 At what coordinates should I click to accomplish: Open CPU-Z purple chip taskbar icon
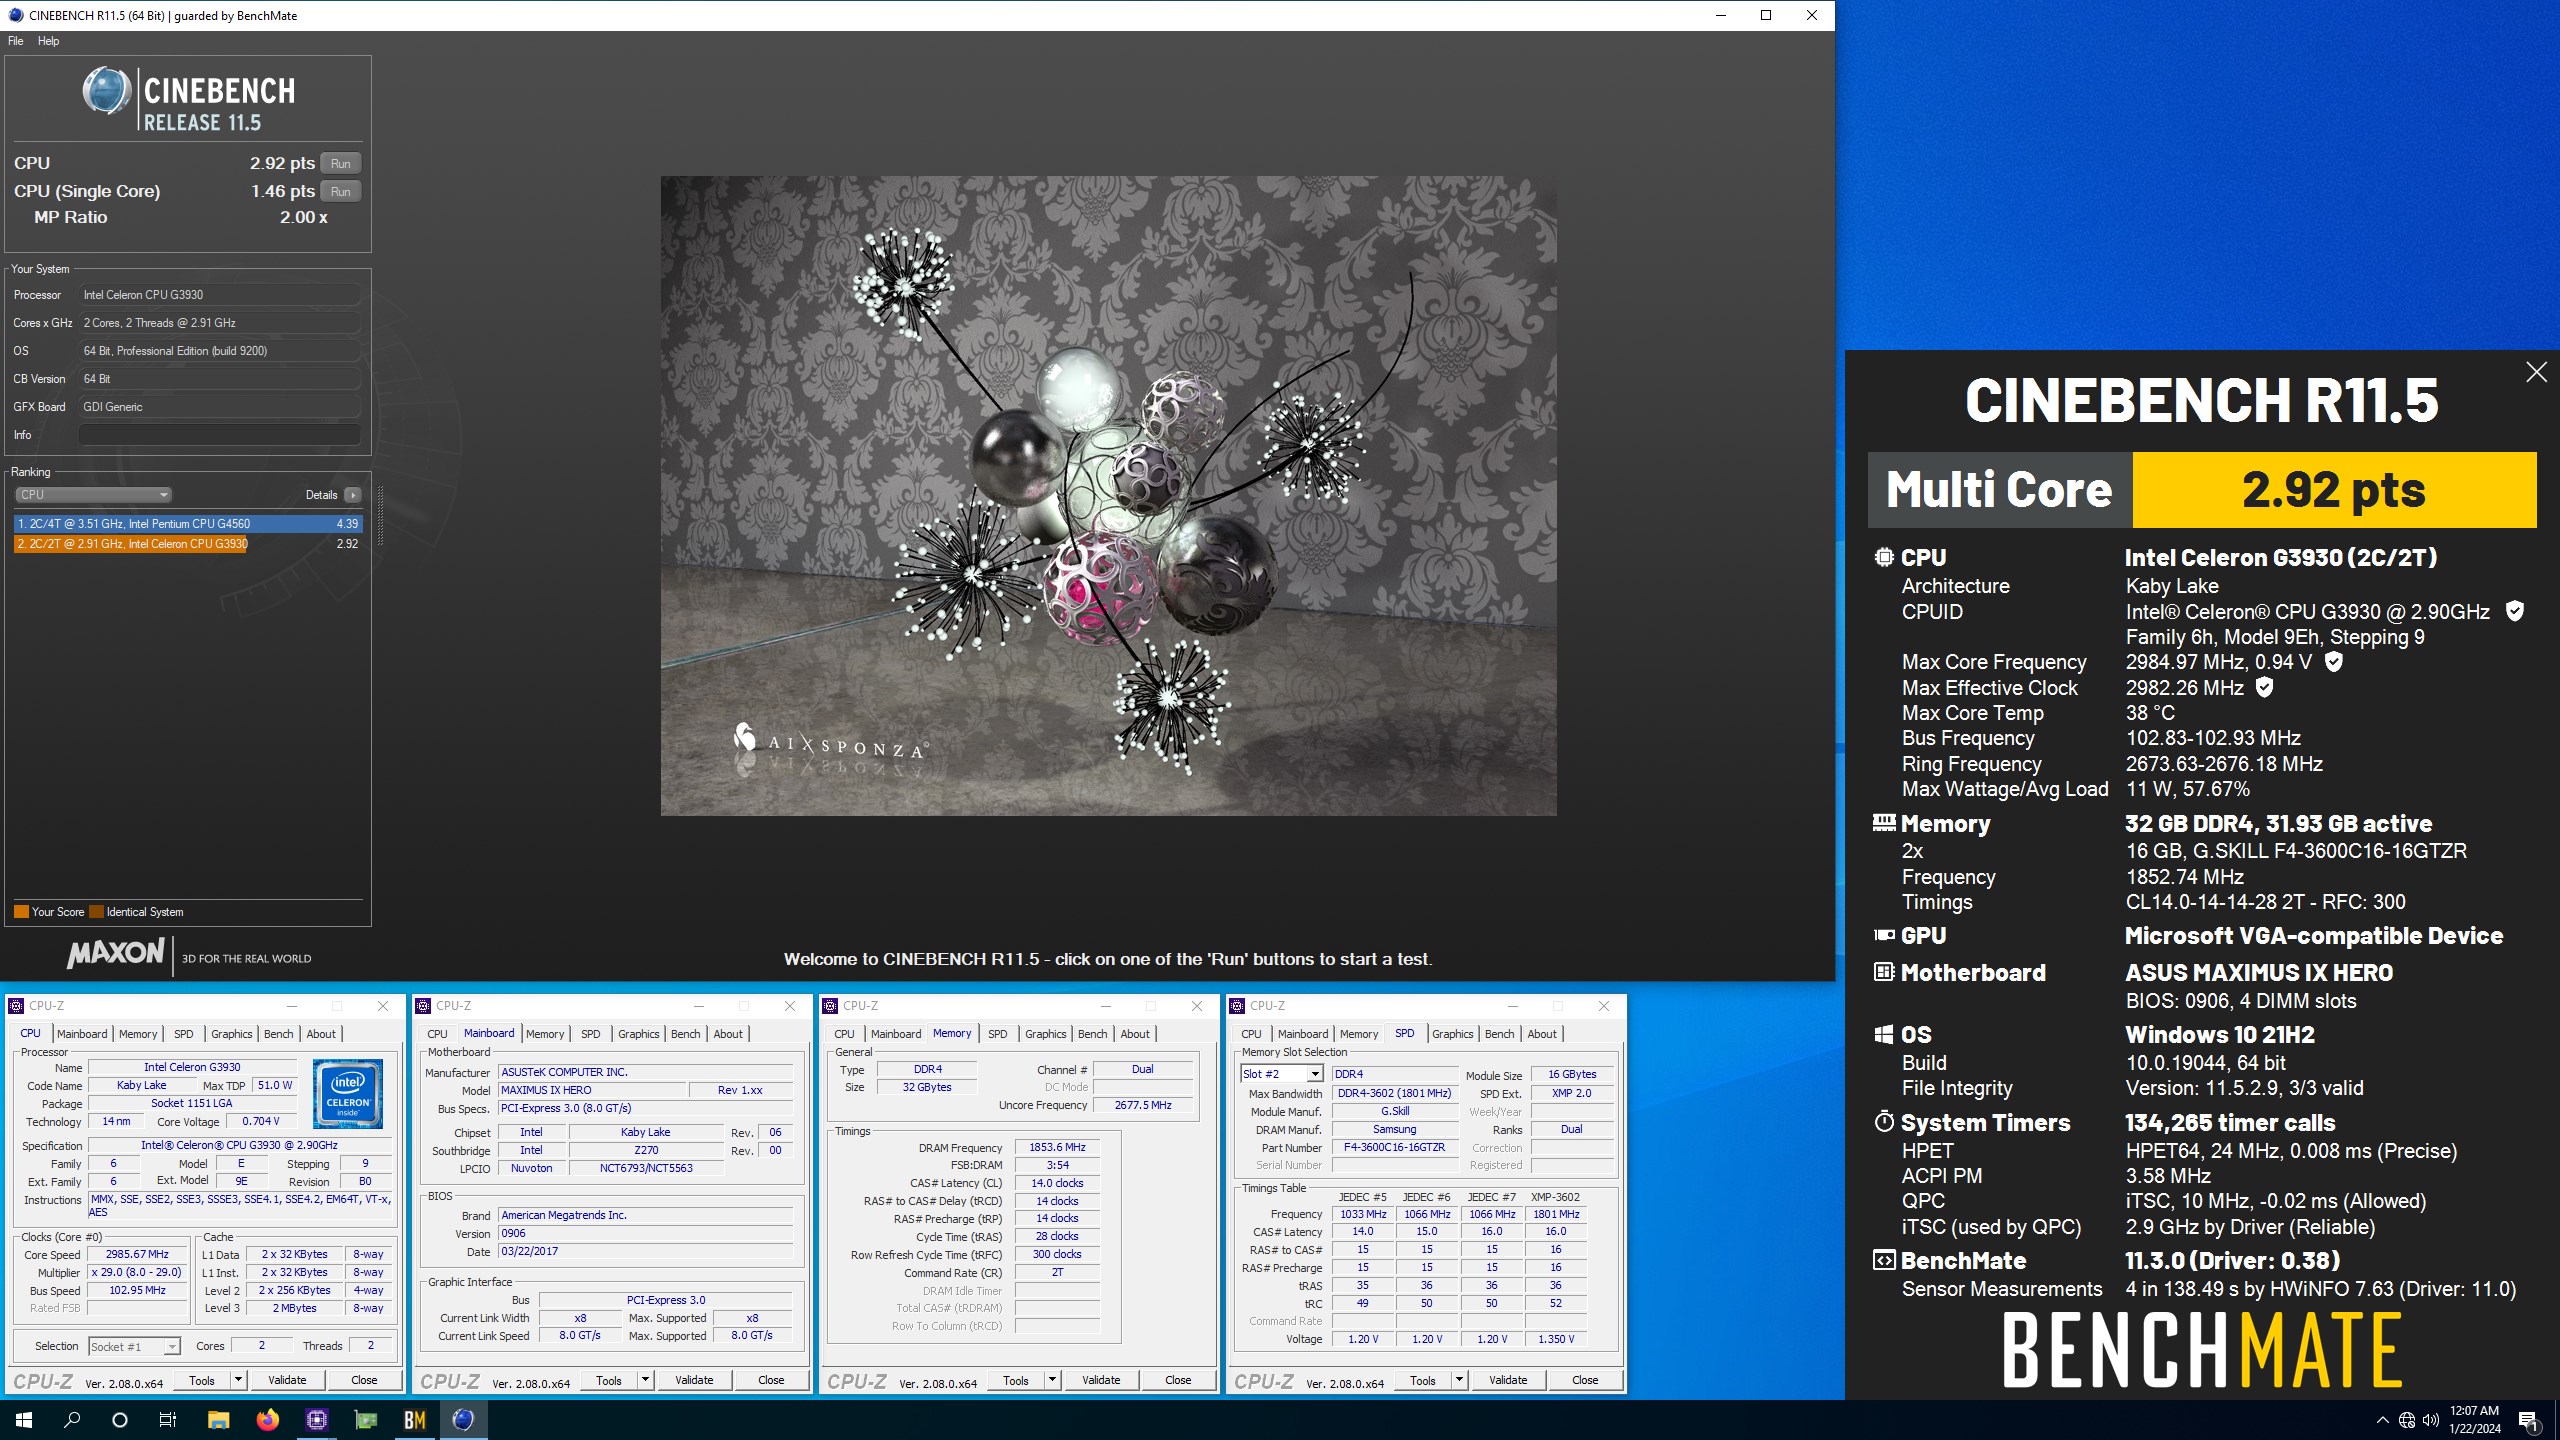pyautogui.click(x=316, y=1419)
